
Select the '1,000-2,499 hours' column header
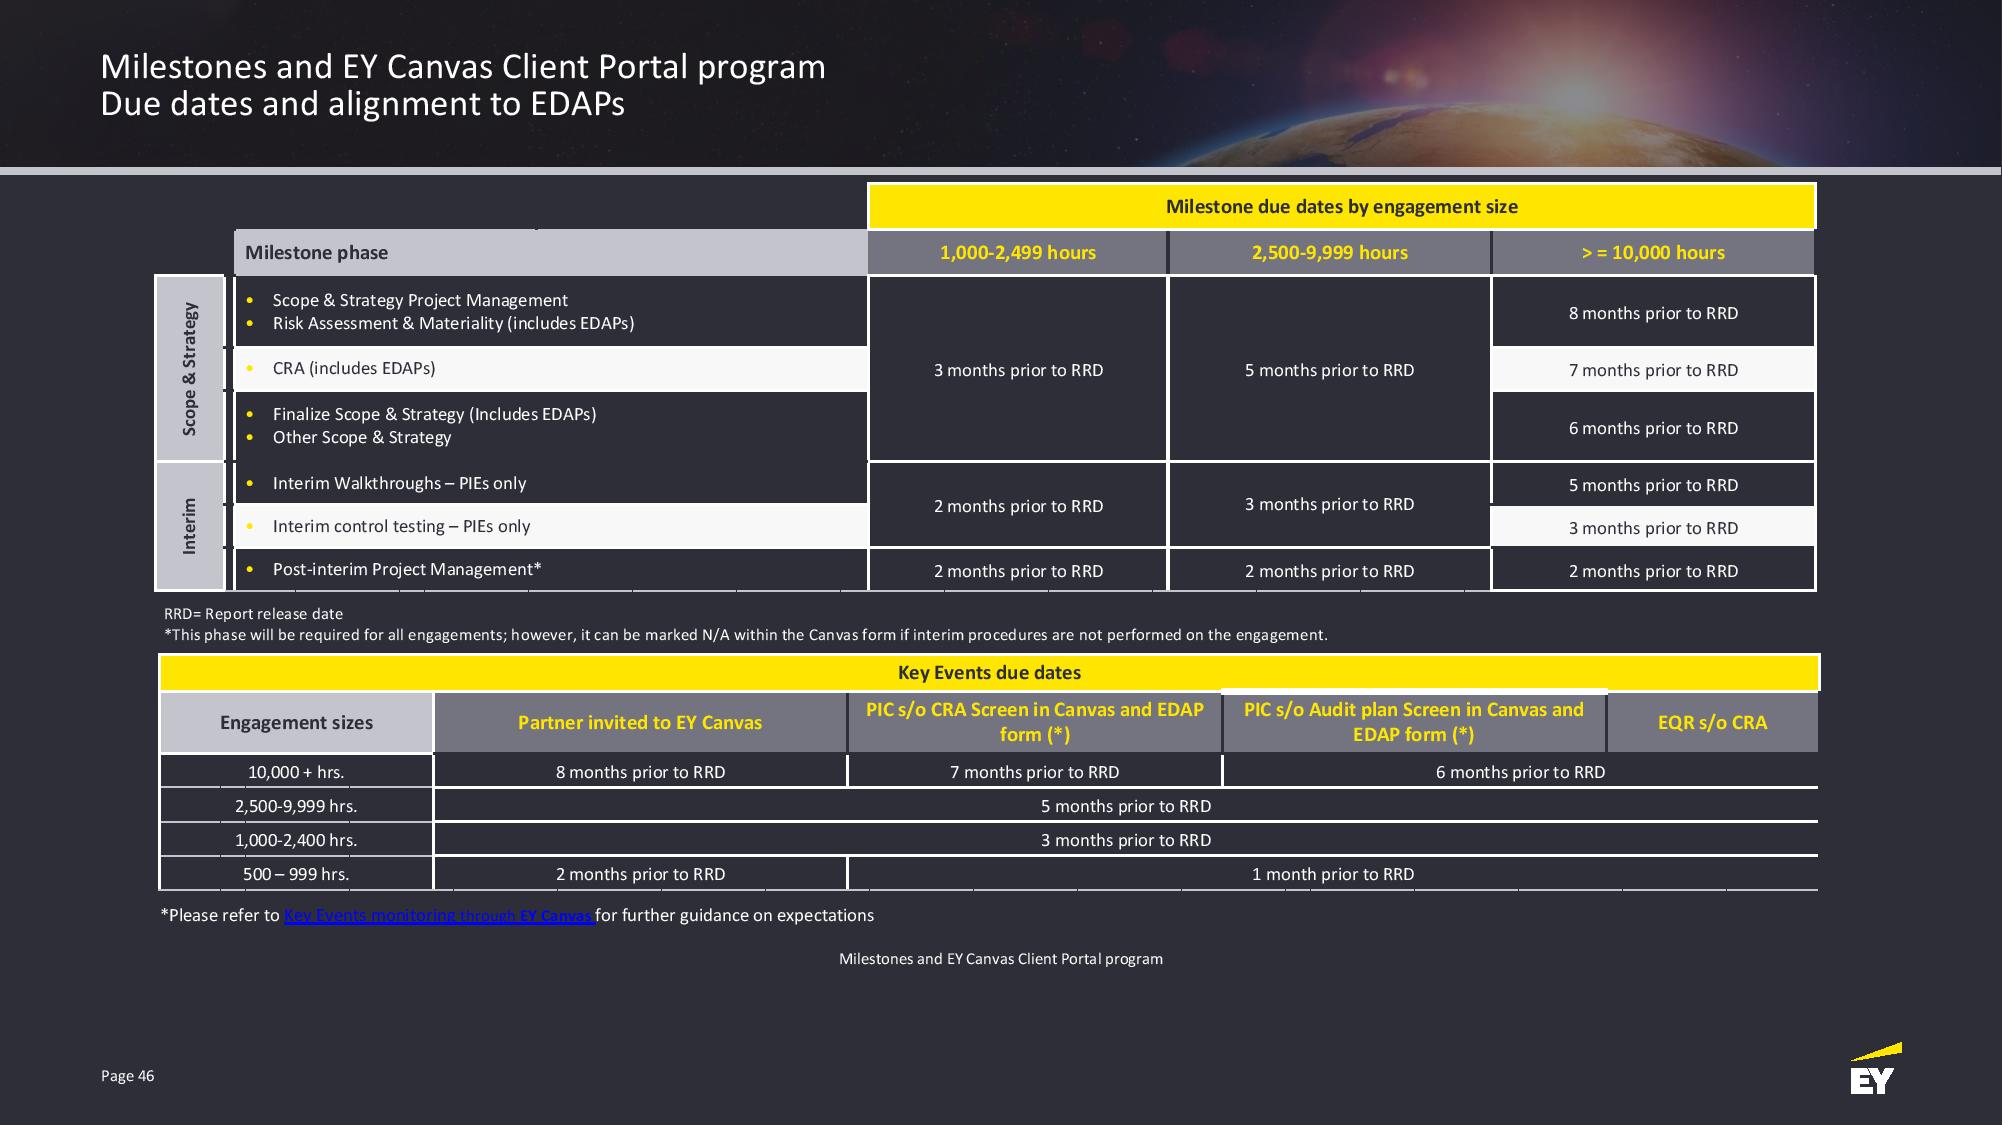click(x=1017, y=253)
